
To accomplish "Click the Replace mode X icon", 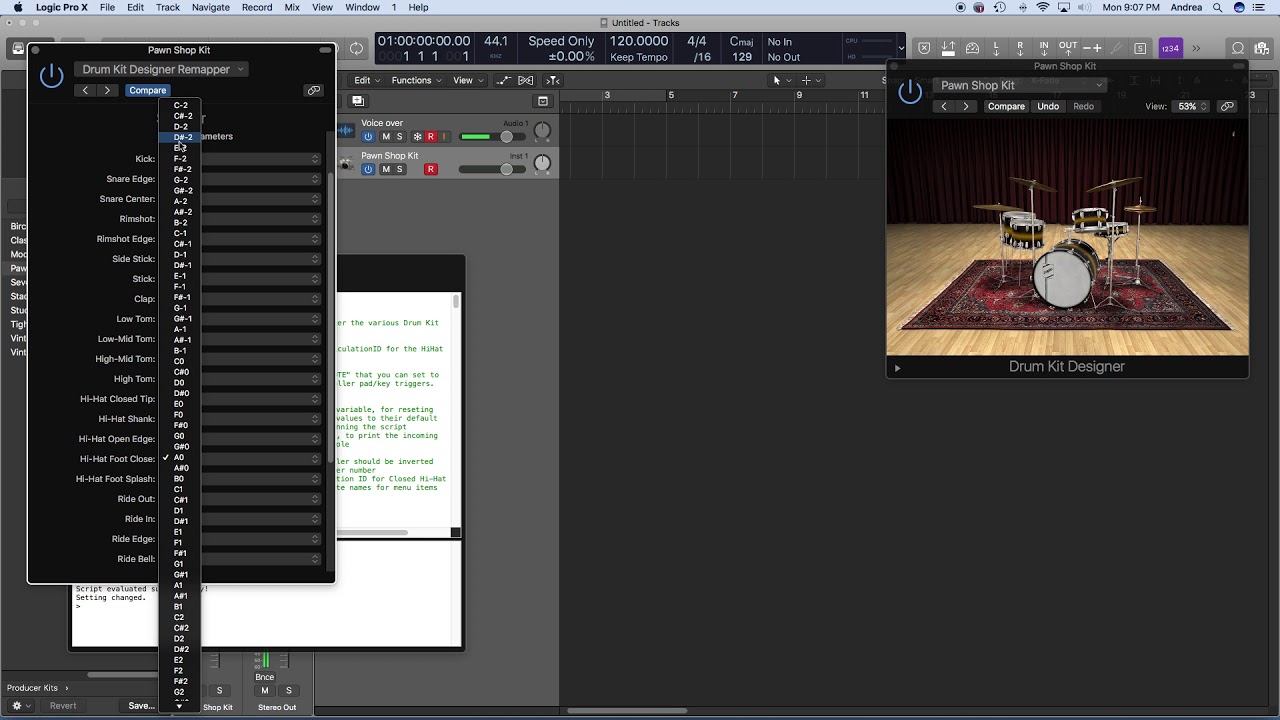I will coord(924,48).
